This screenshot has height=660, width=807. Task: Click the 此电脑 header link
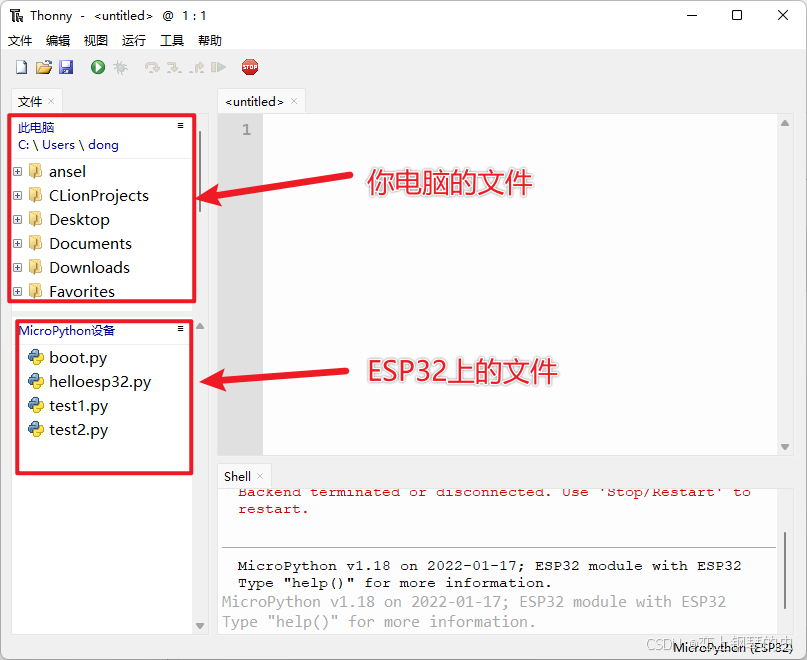point(36,127)
